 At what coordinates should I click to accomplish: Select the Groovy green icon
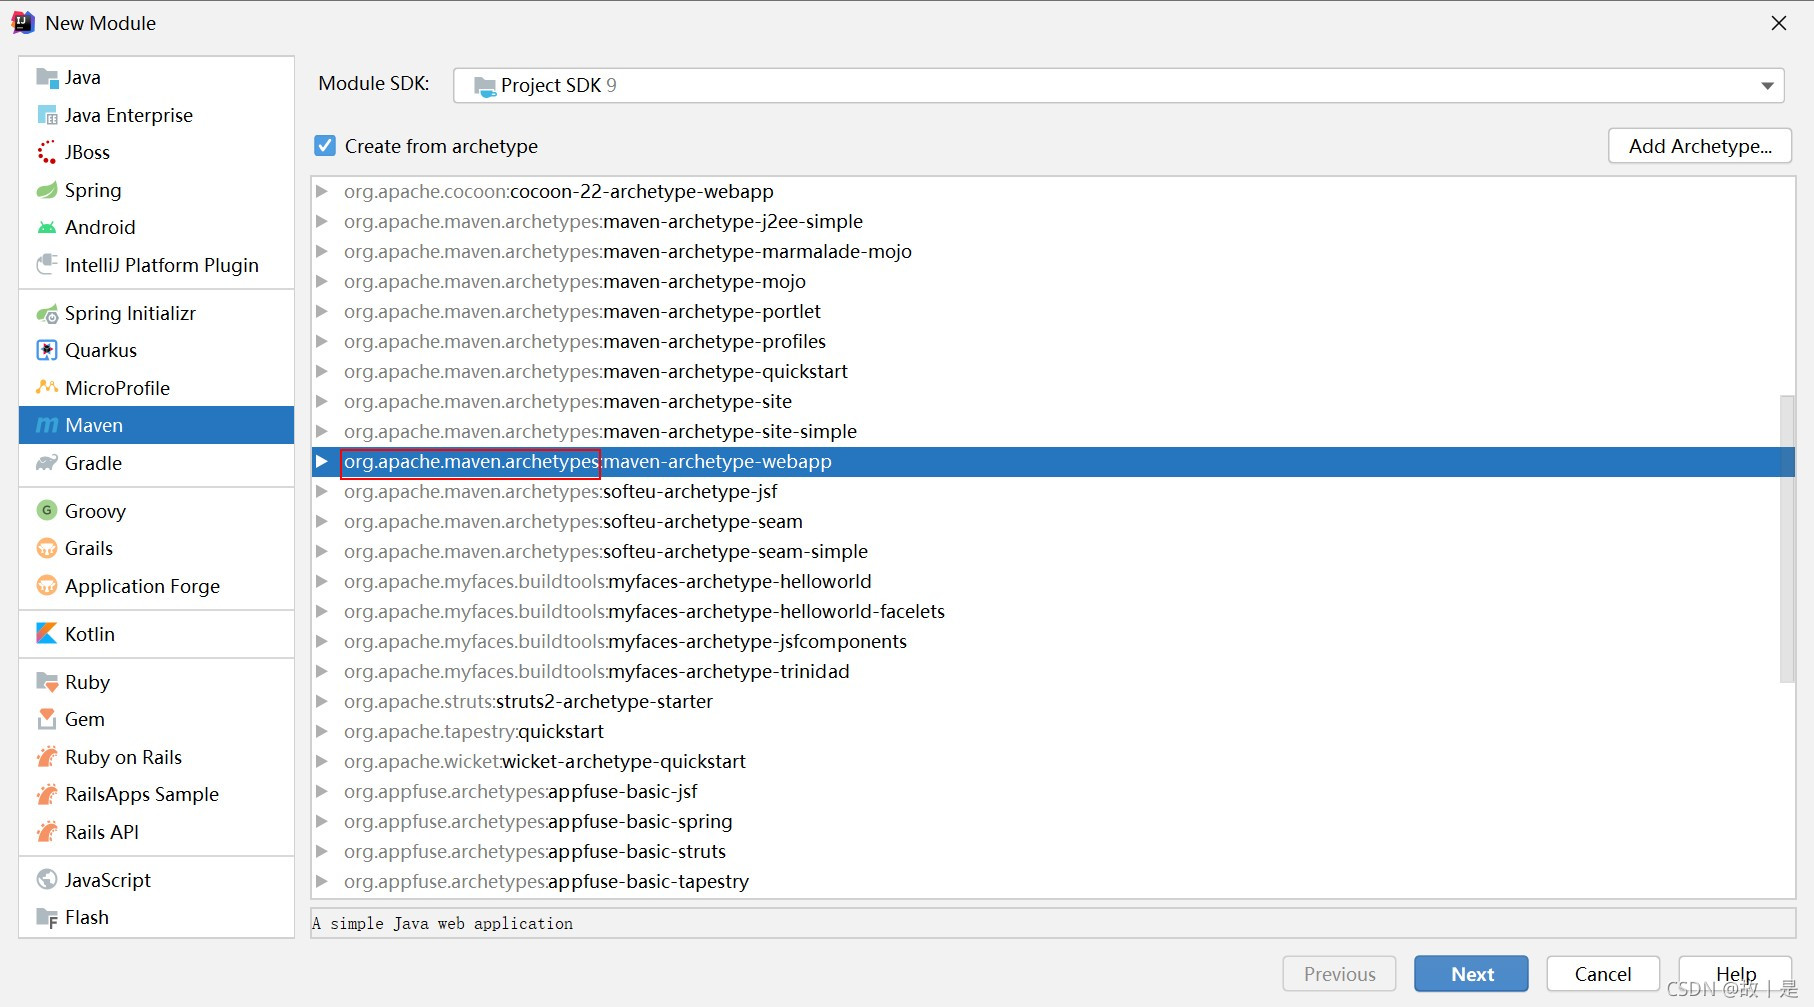(47, 511)
